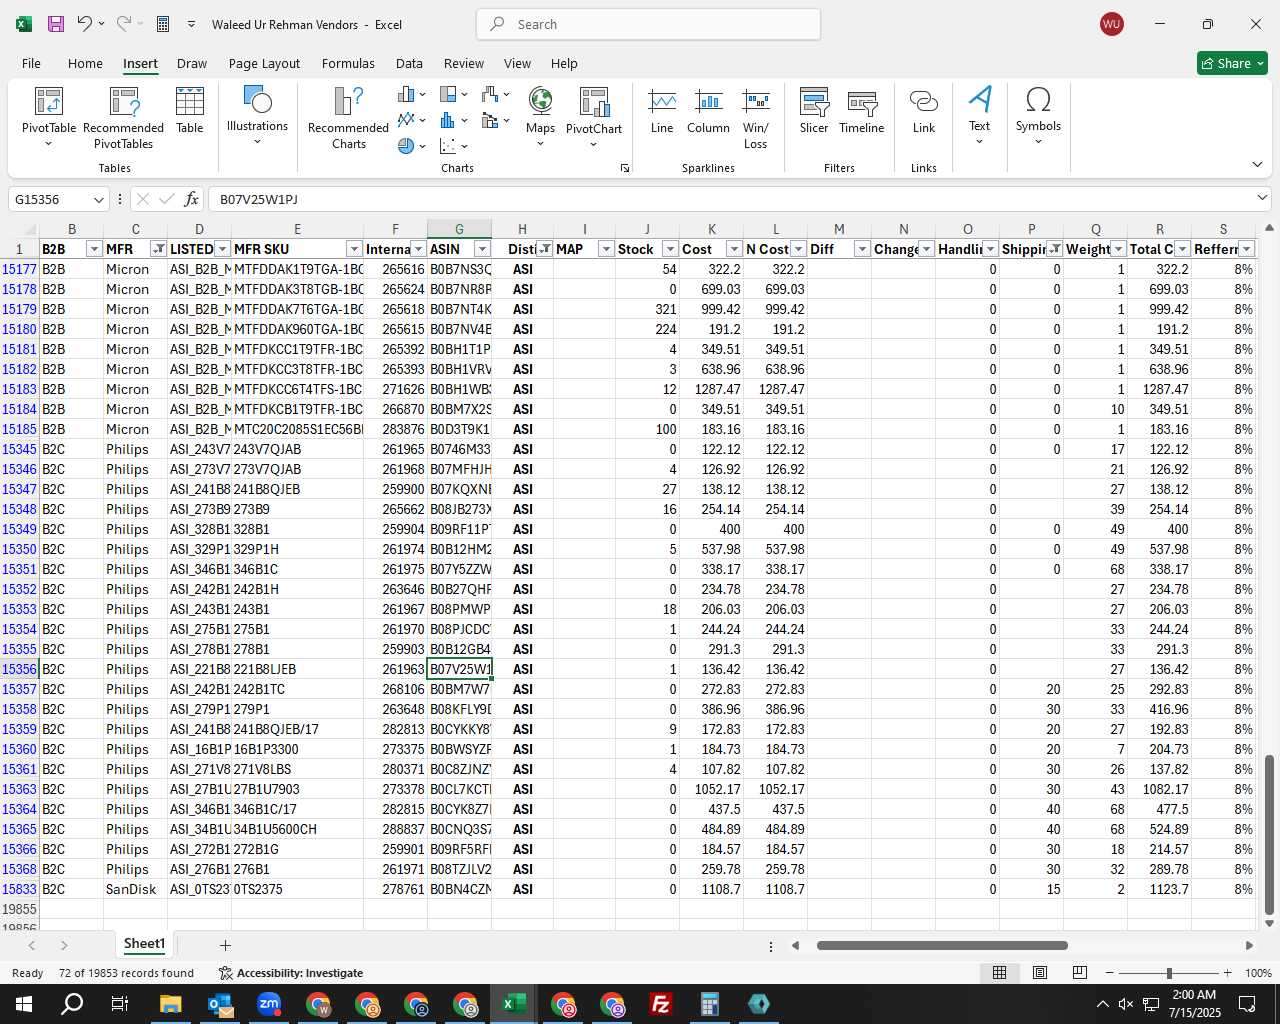Click the vertical scrollbar thumb

[1269, 835]
